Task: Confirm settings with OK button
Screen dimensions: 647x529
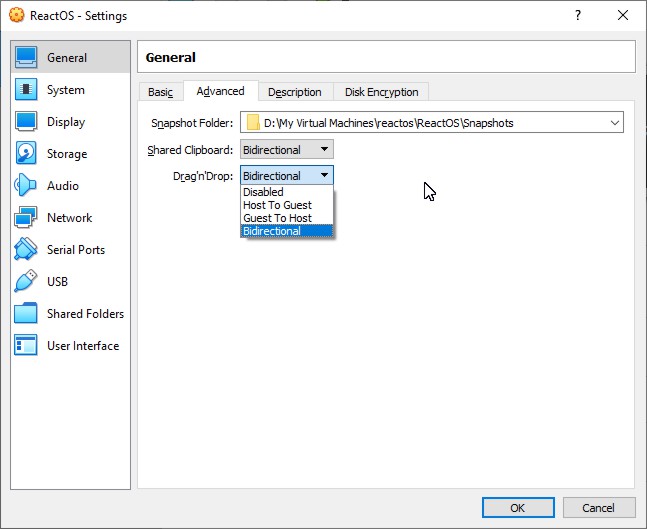Action: click(518, 508)
